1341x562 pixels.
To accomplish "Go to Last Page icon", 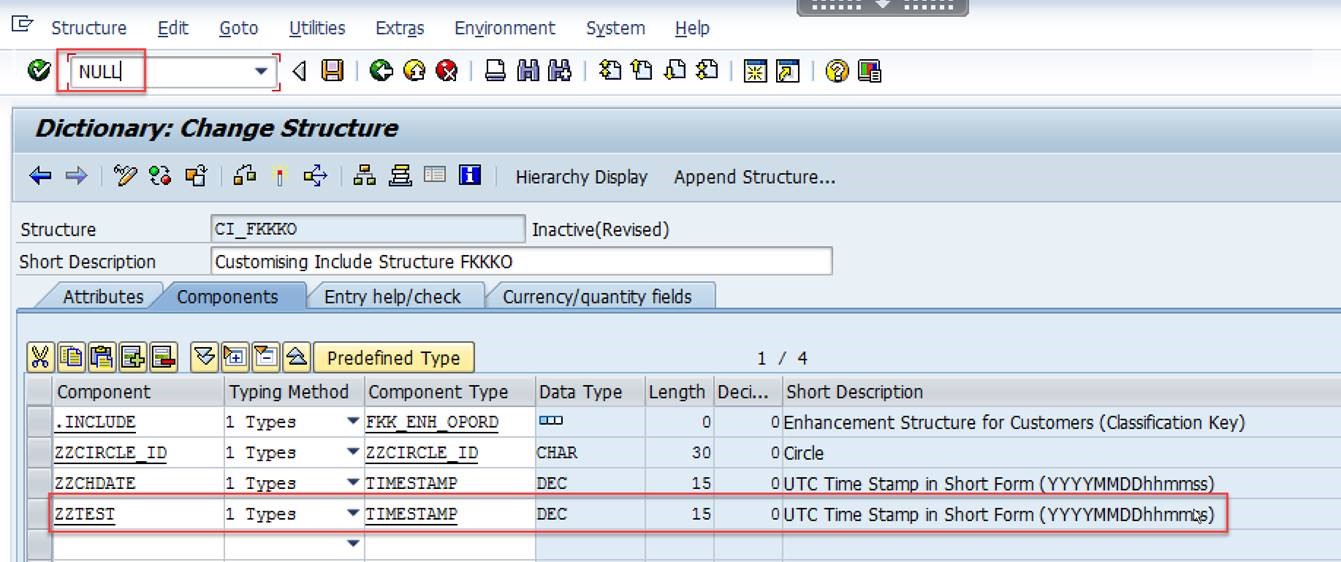I will [x=707, y=71].
